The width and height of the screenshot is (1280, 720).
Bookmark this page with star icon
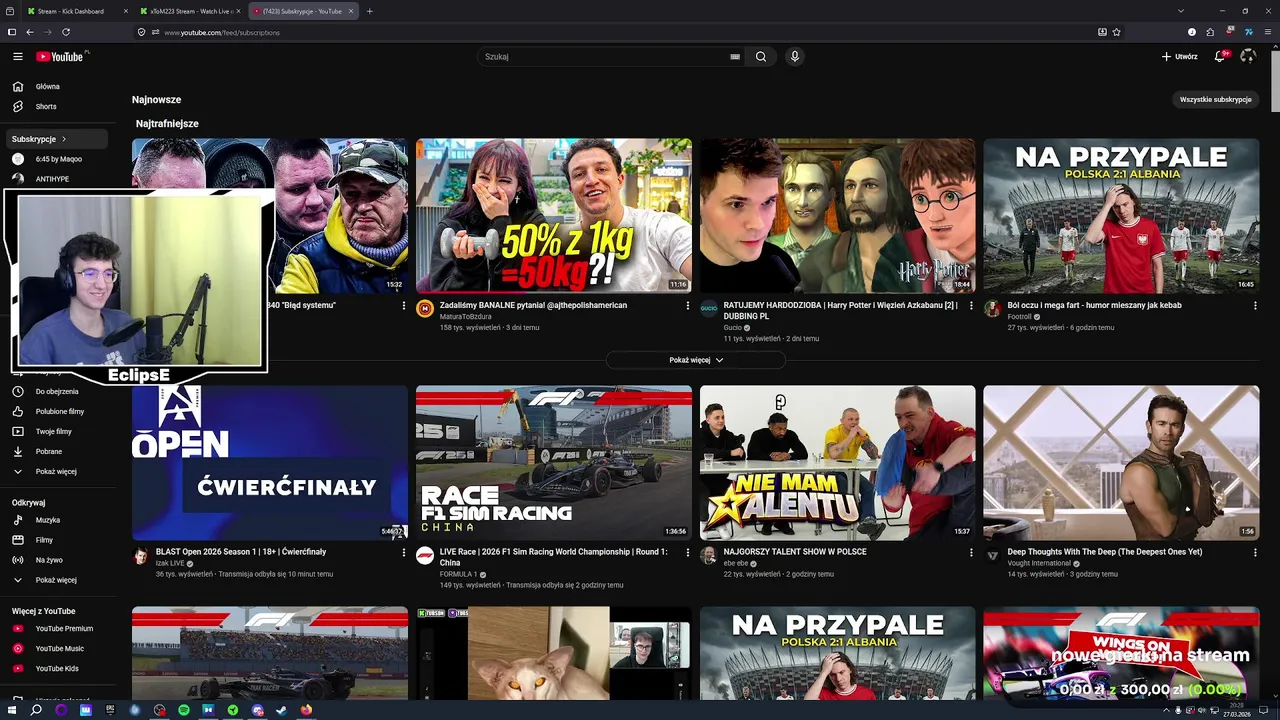coord(1117,32)
